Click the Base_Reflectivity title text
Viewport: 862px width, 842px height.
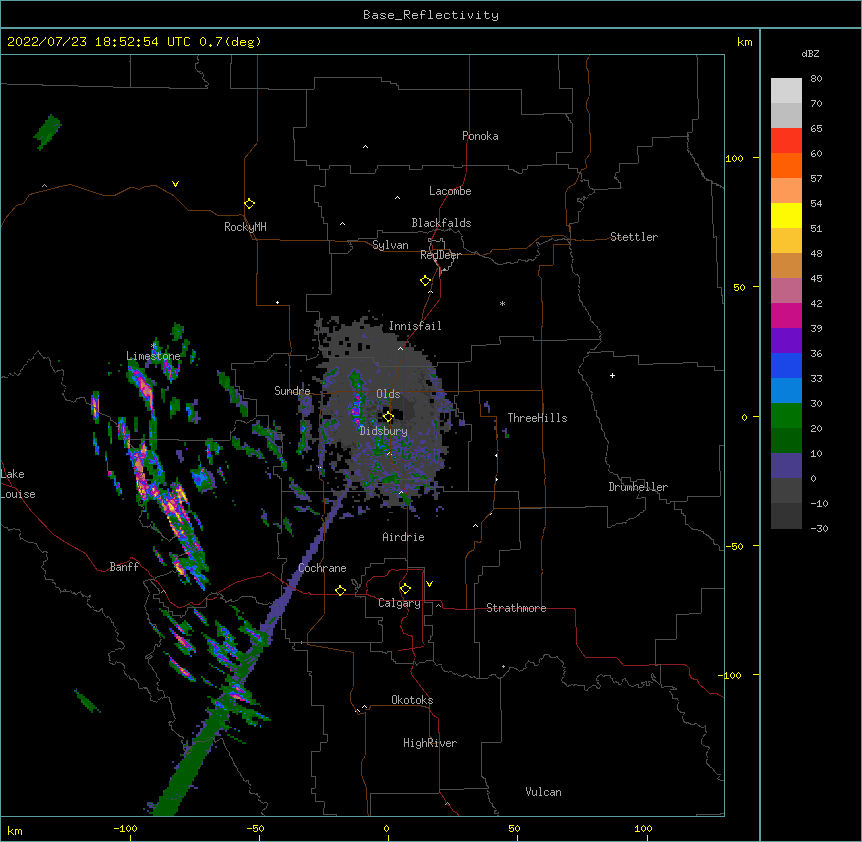pos(431,15)
